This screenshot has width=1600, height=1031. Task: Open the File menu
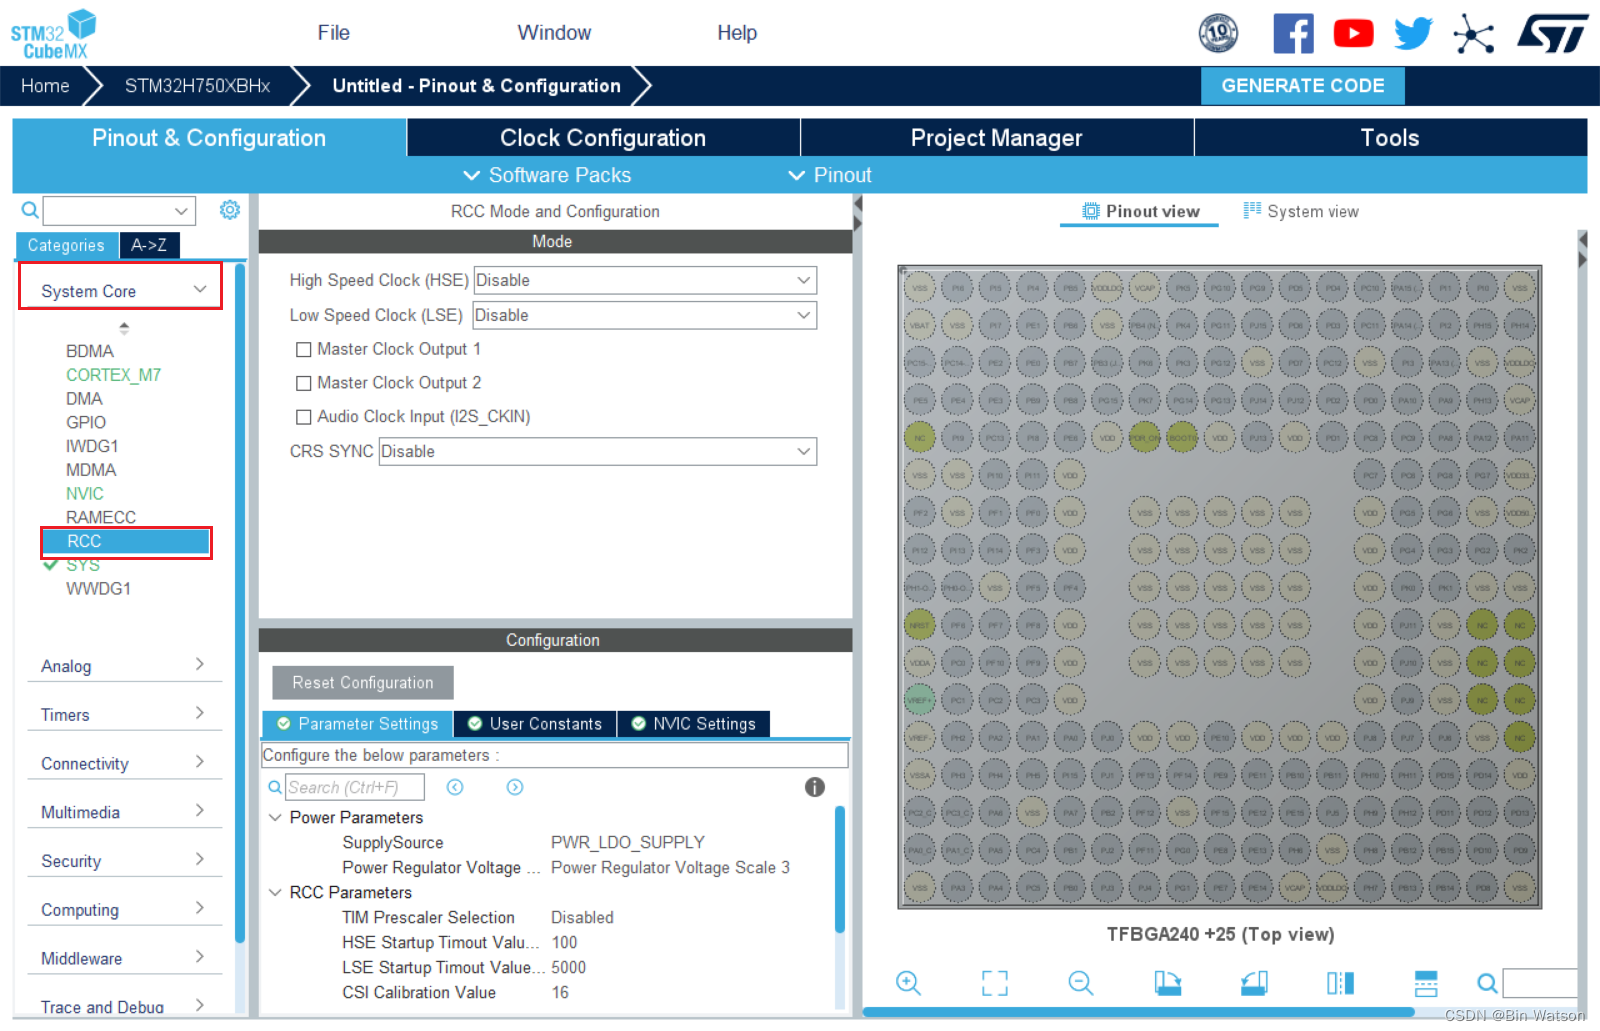tap(334, 33)
